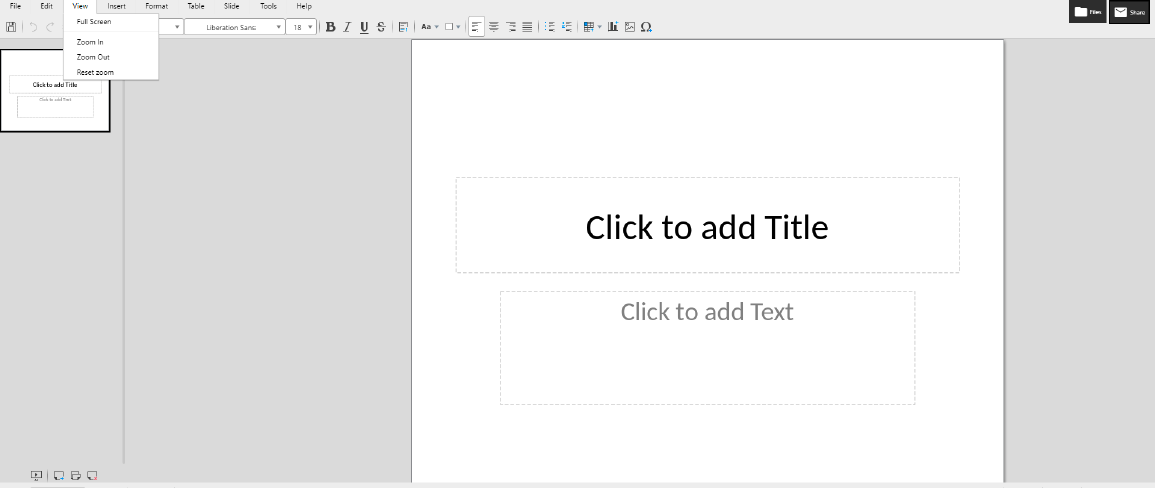Screen dimensions: 1155x488
Task: Open the special character omega icon
Action: [646, 27]
